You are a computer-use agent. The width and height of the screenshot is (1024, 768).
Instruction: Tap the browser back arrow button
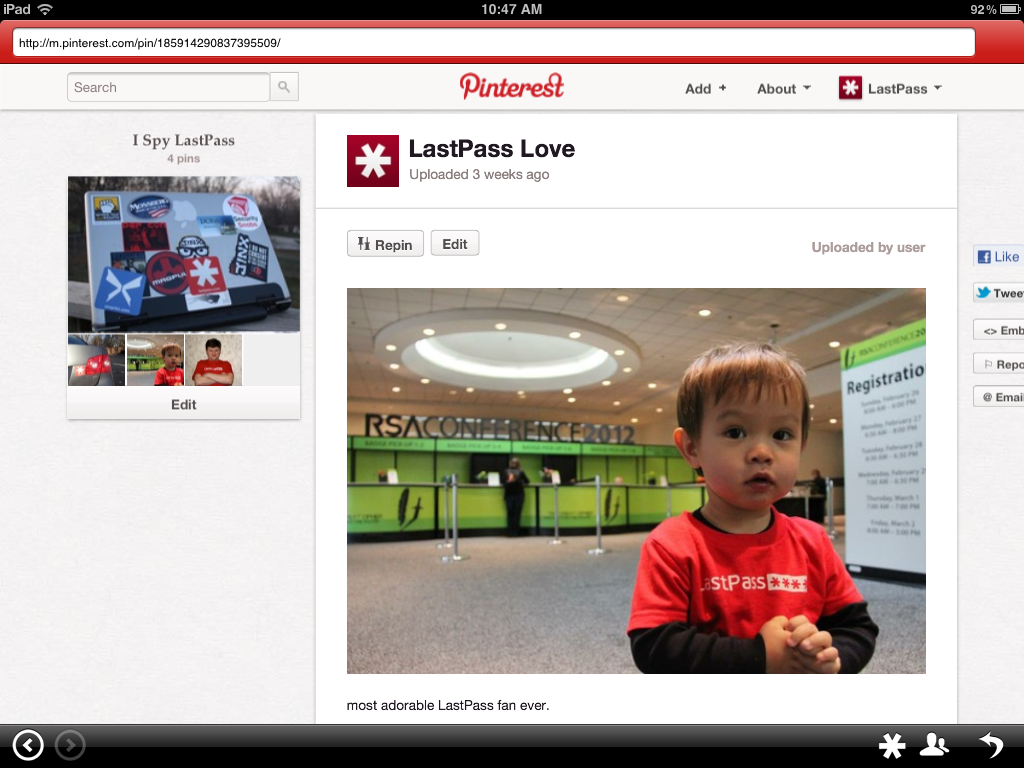click(28, 745)
